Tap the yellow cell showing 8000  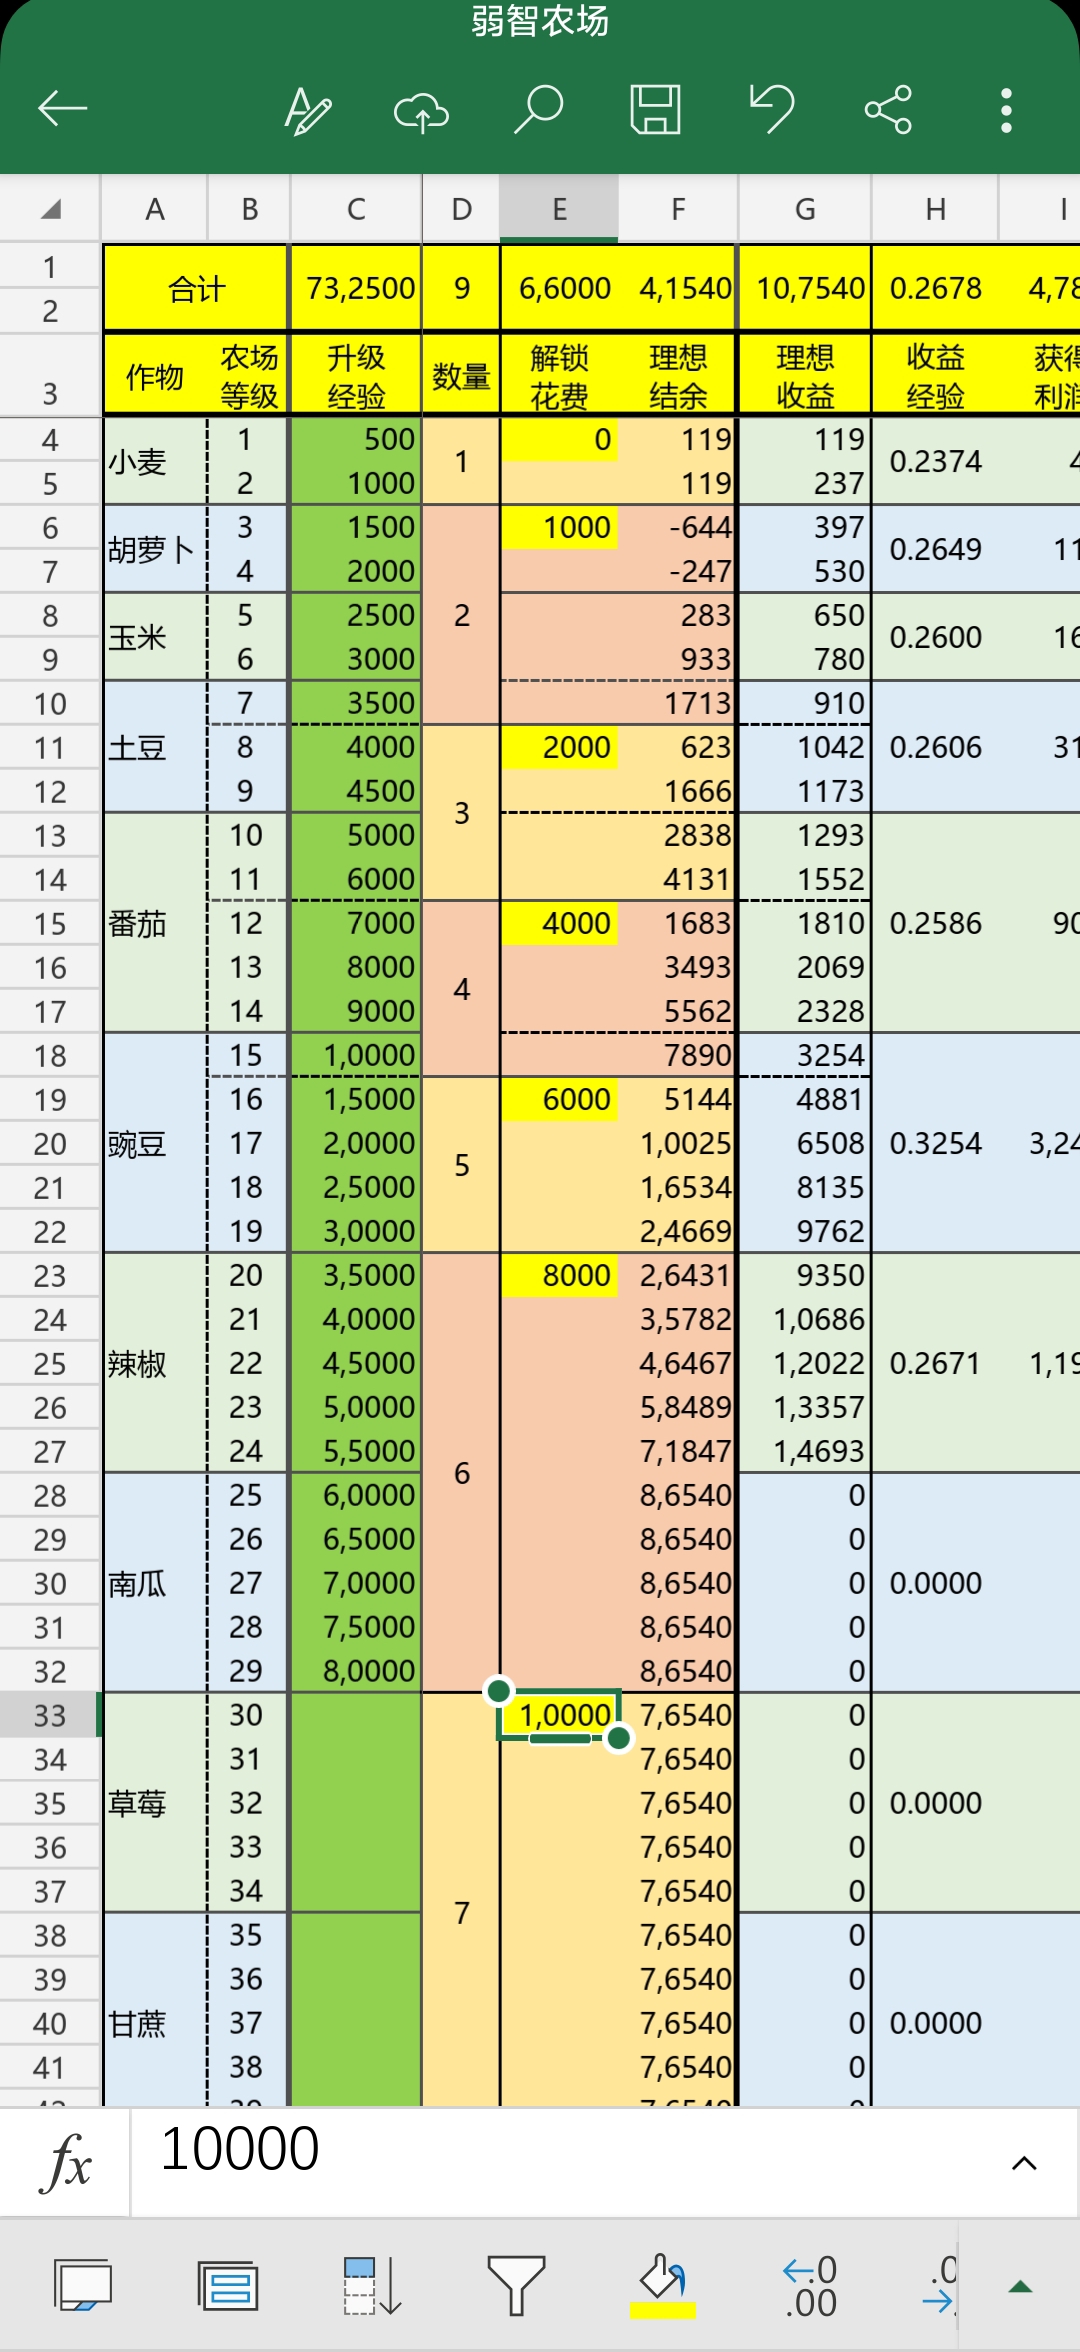pos(559,1276)
